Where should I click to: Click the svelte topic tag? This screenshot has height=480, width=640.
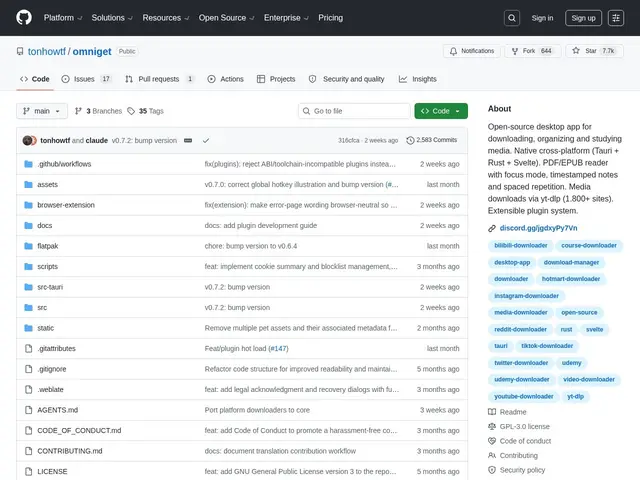click(x=594, y=329)
